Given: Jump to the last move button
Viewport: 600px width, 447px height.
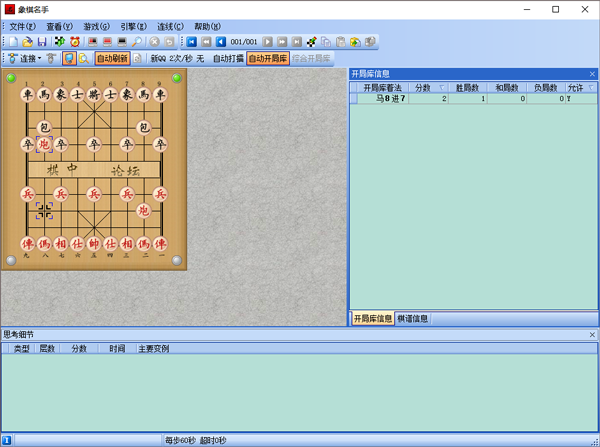Looking at the screenshot, I should tap(297, 42).
